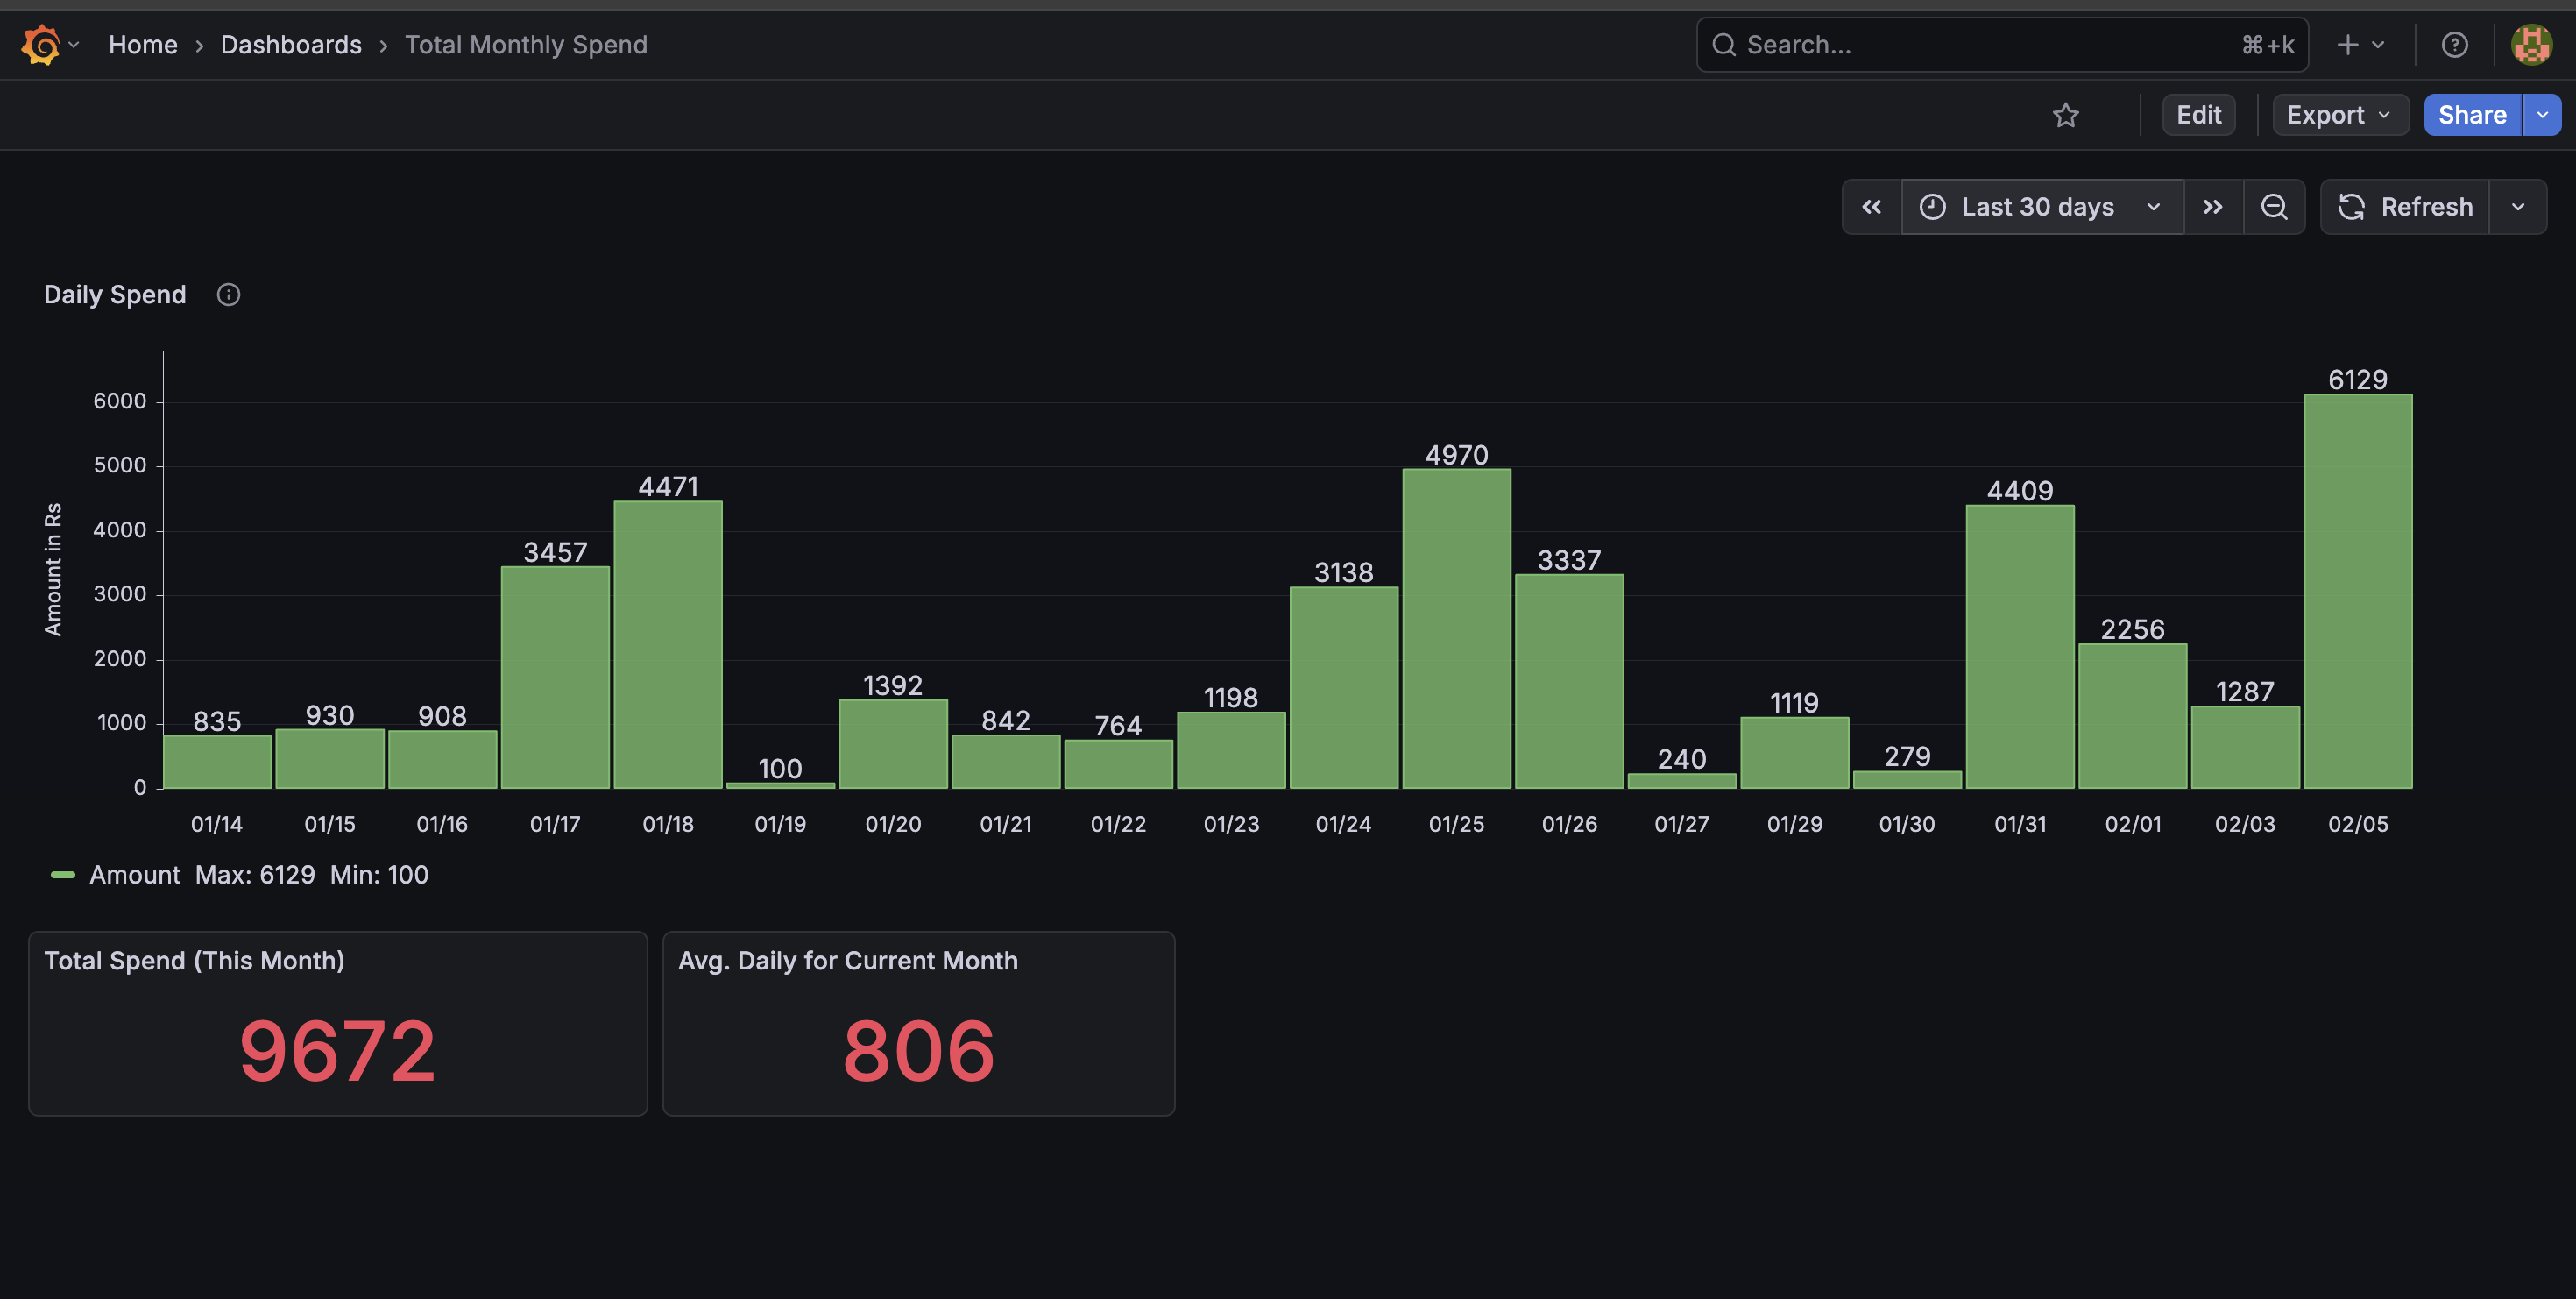Show Daily Spend panel info icon
2576x1299 pixels.
pos(228,295)
